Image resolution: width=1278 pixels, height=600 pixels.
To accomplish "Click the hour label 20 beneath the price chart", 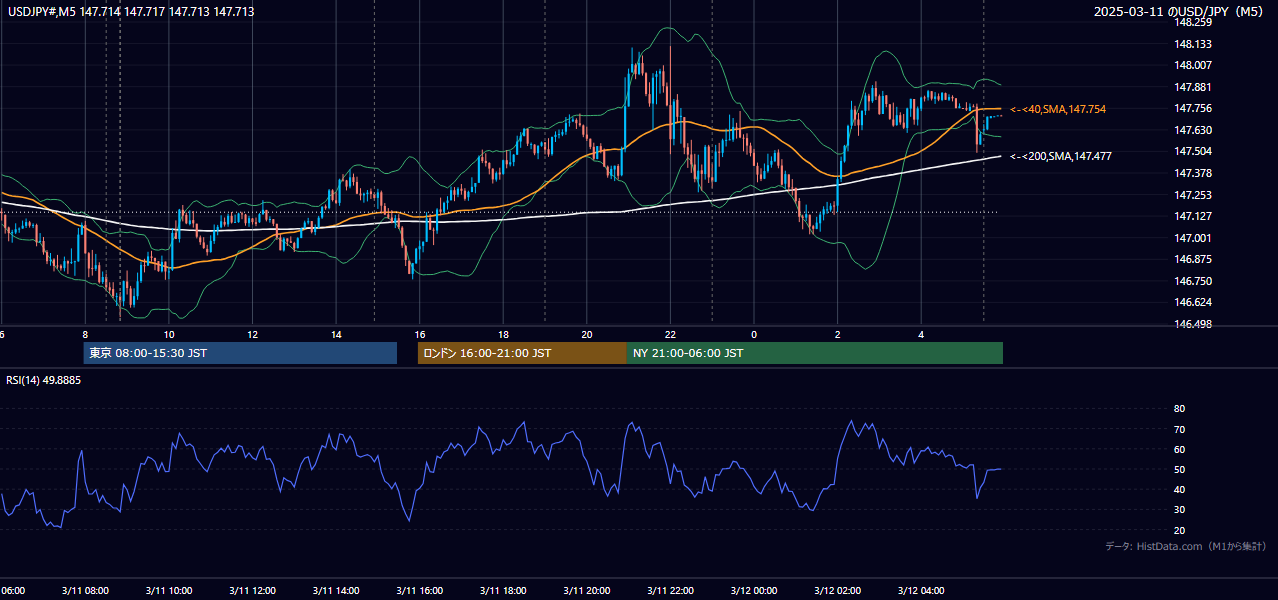I will pyautogui.click(x=587, y=334).
